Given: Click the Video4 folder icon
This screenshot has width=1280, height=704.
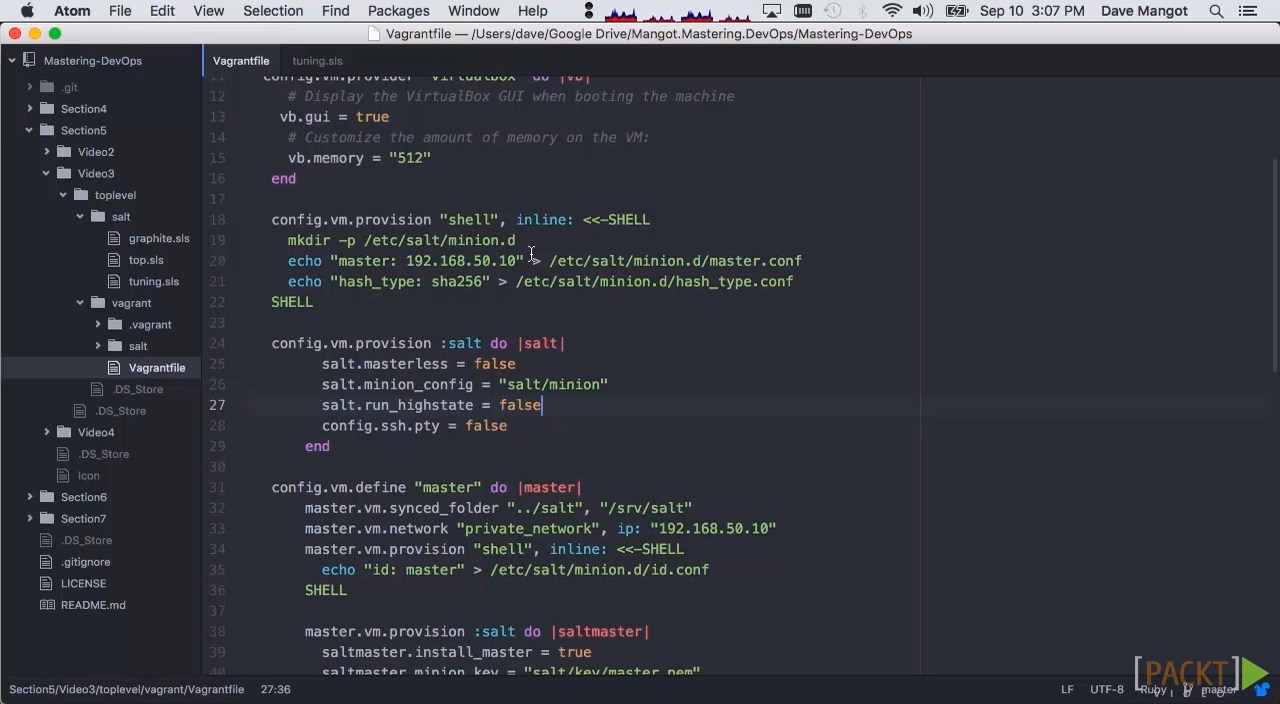Looking at the screenshot, I should pyautogui.click(x=64, y=433).
